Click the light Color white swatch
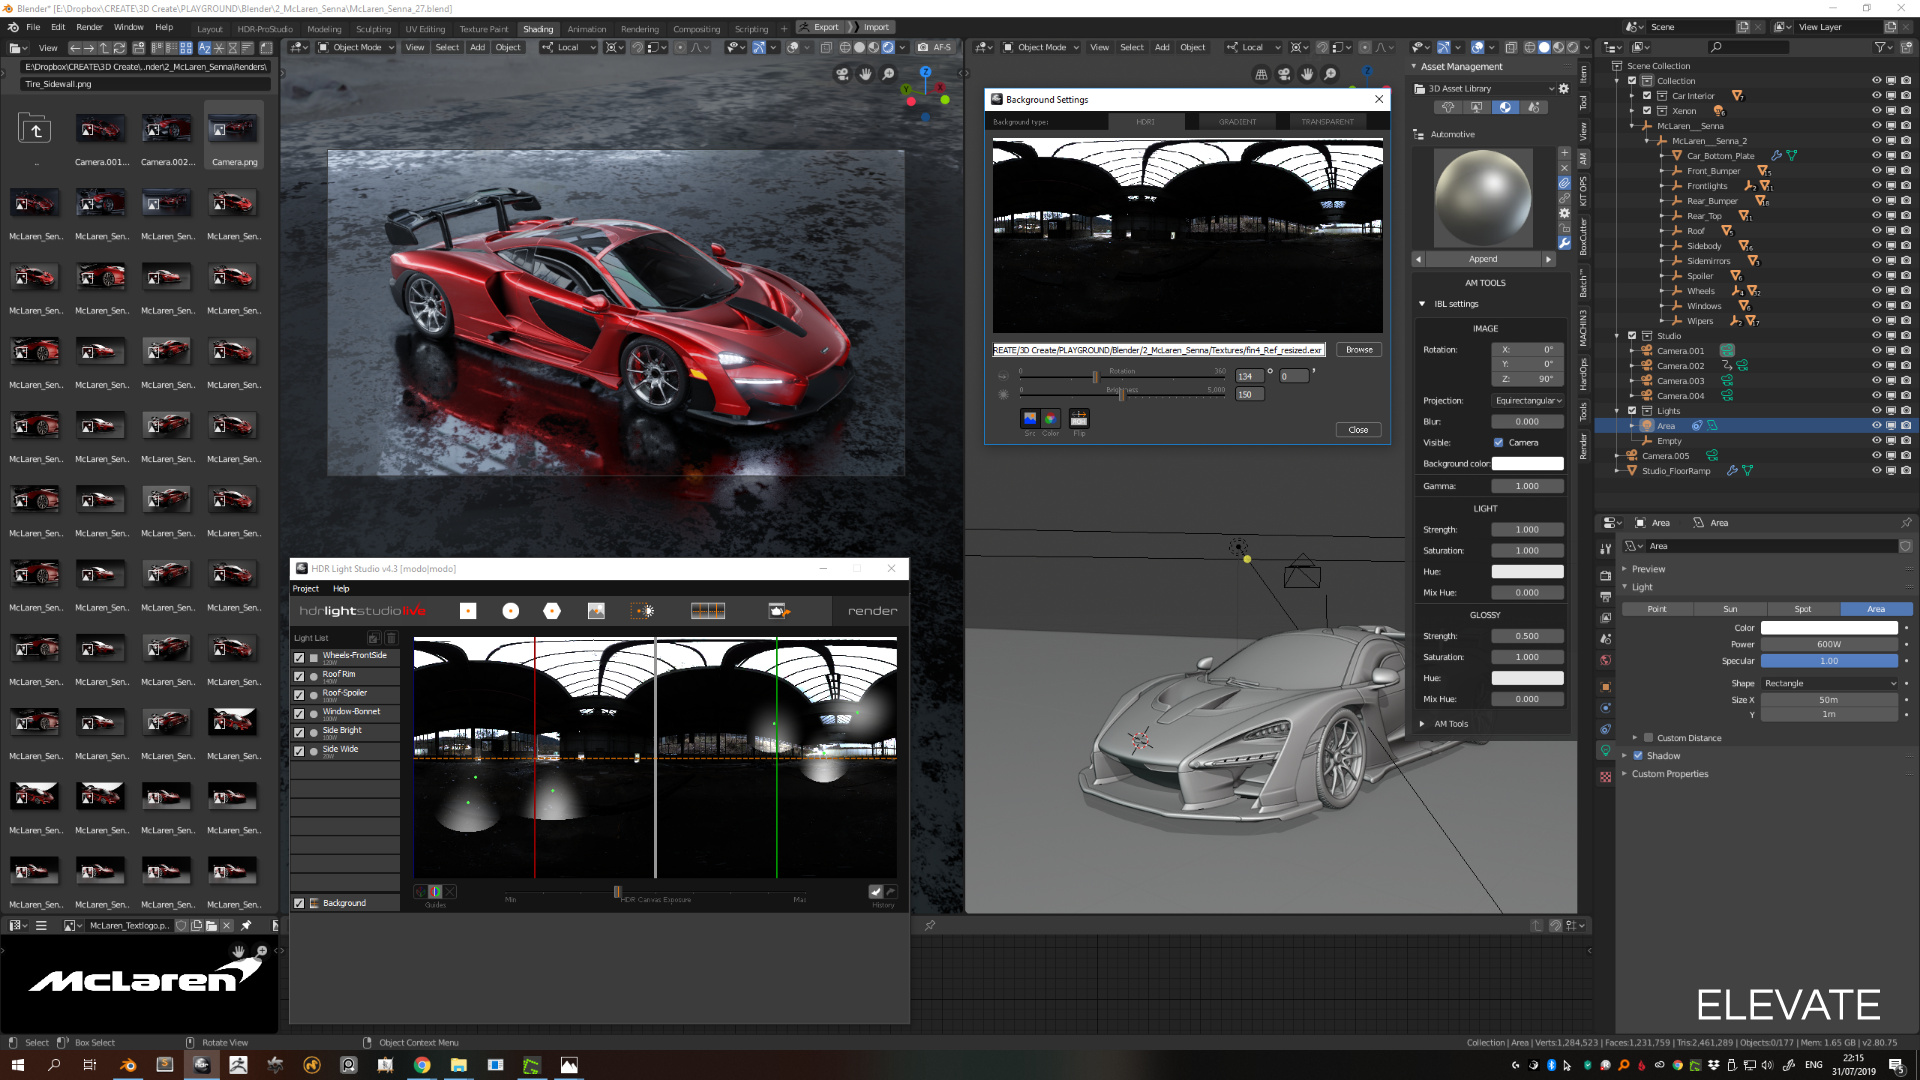This screenshot has width=1920, height=1080. pyautogui.click(x=1829, y=628)
